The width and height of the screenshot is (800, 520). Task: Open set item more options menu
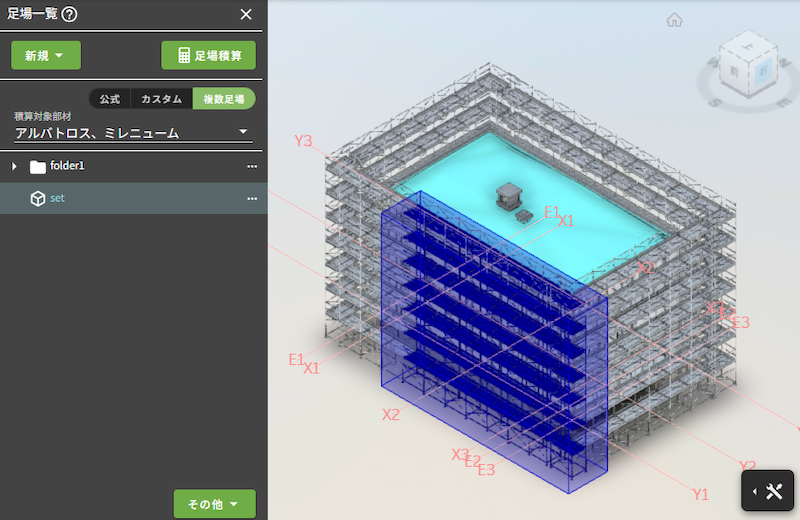click(x=252, y=198)
